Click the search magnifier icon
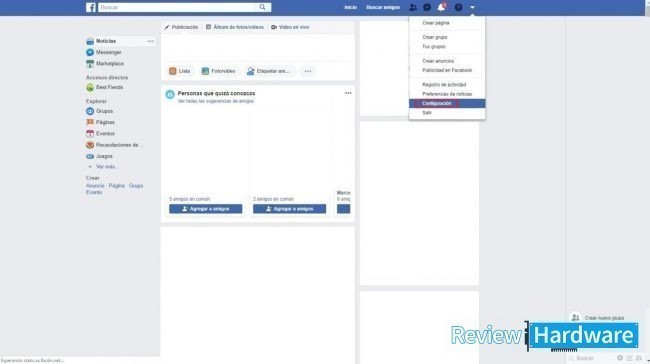Screen dimensions: 650x364 coord(262,7)
